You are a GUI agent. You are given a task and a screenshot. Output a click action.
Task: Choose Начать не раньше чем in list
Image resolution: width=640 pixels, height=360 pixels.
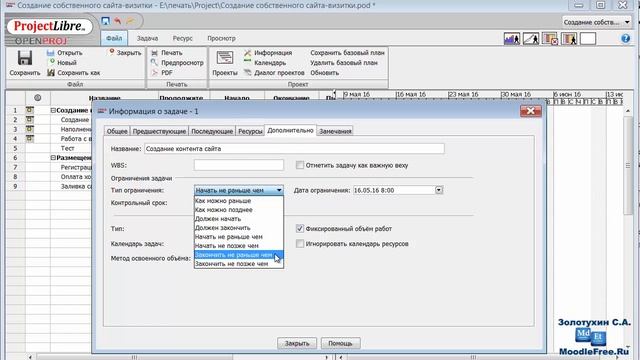coord(239,237)
